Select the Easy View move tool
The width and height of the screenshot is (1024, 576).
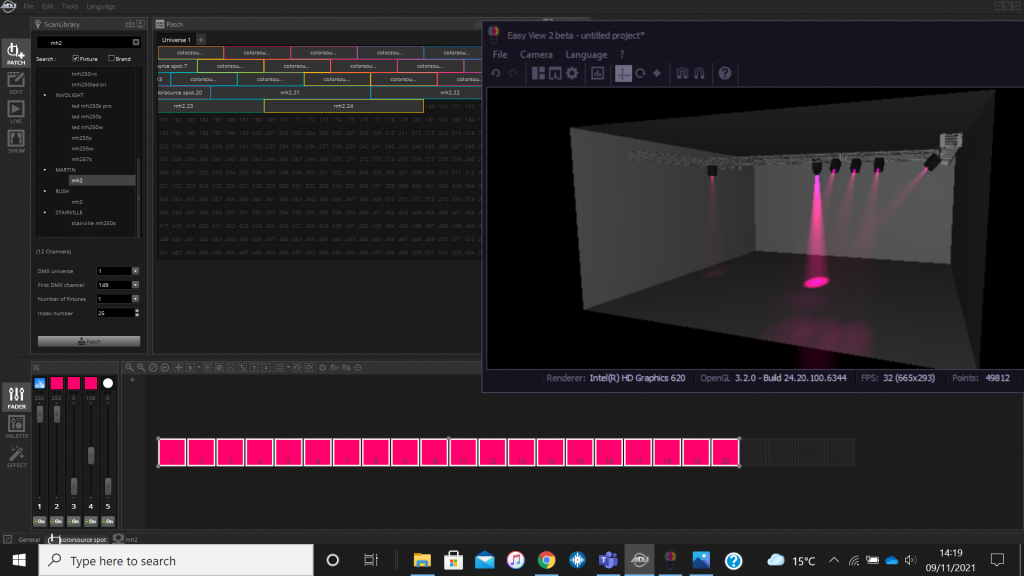(623, 73)
